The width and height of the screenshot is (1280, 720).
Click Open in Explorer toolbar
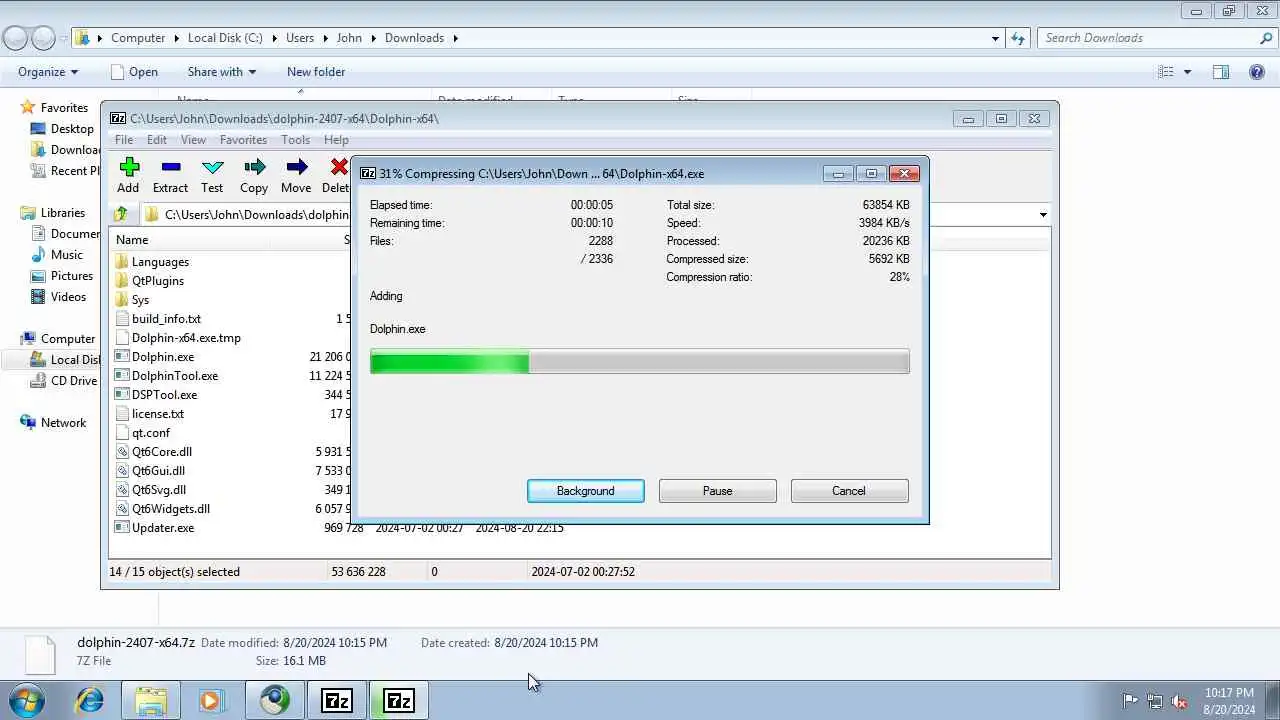click(134, 72)
